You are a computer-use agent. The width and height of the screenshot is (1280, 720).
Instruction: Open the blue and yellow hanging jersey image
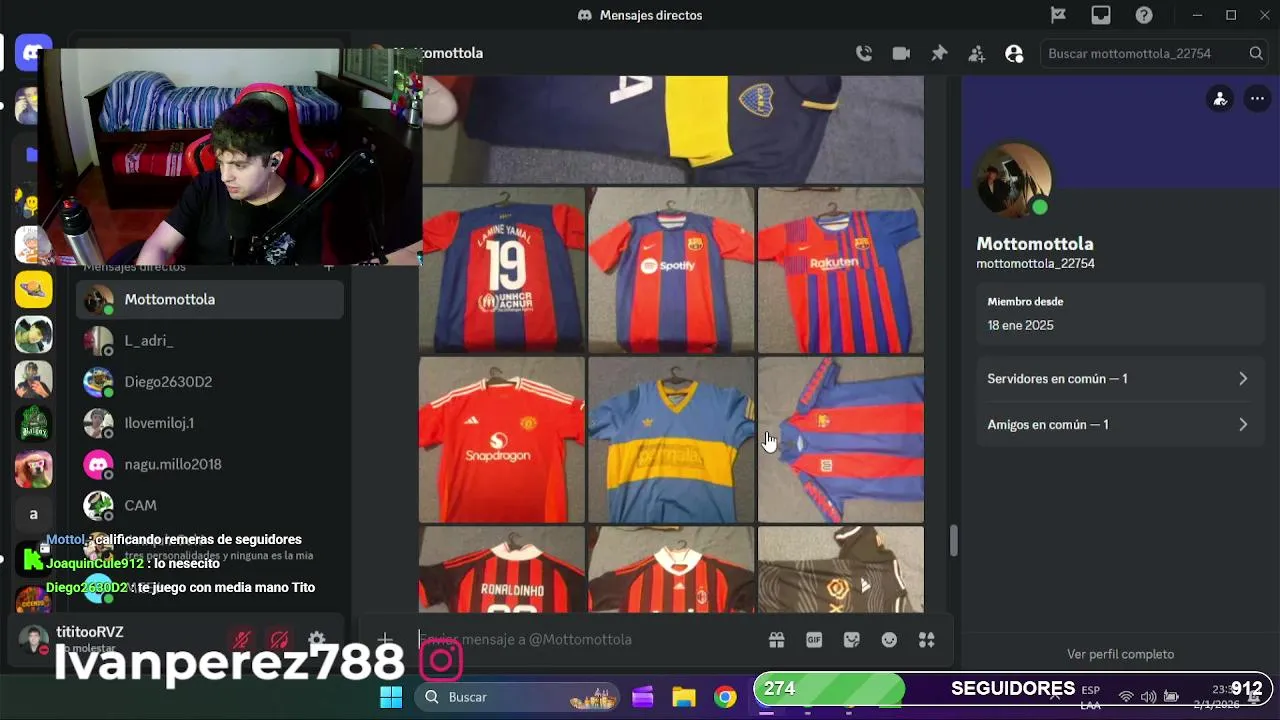coord(671,440)
